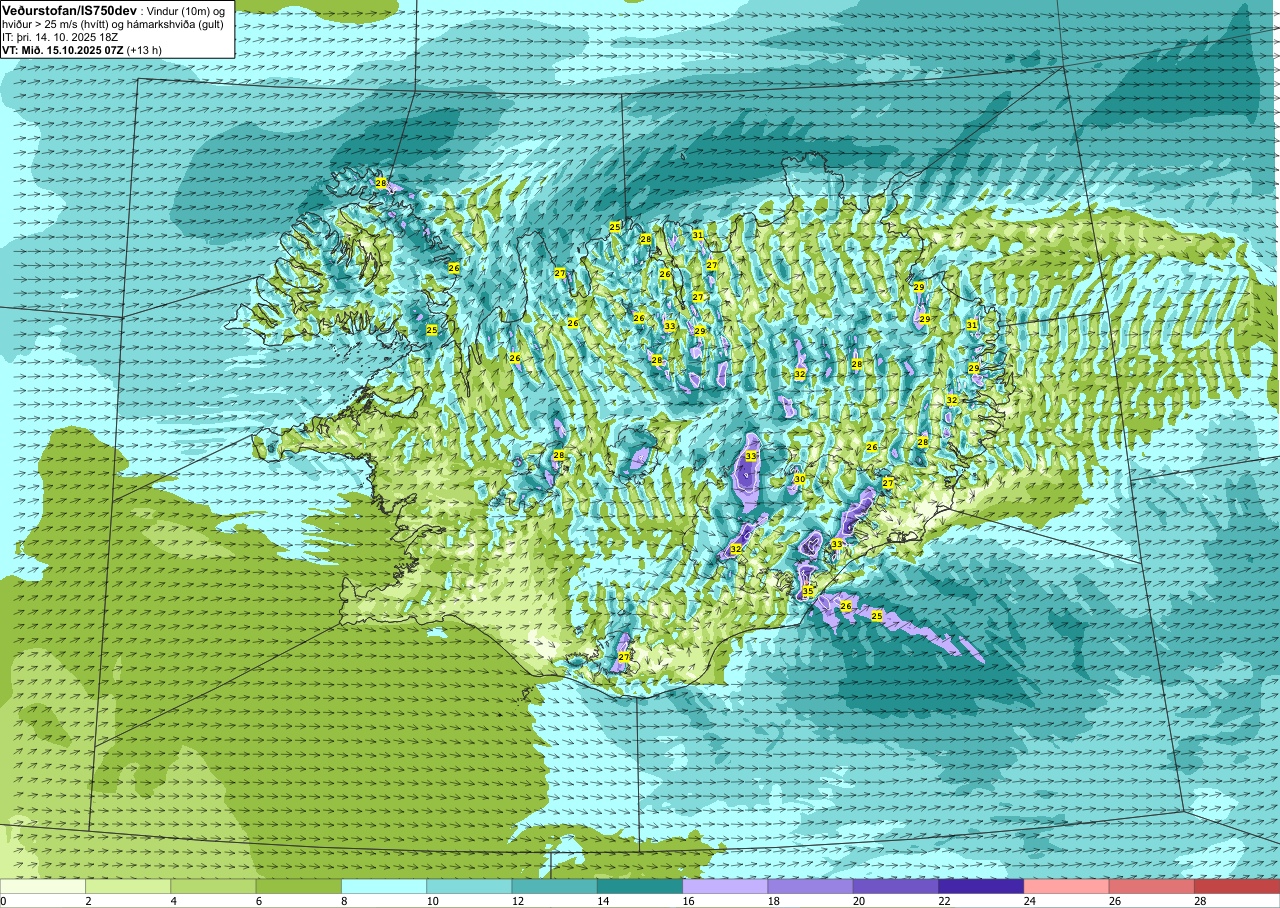The height and width of the screenshot is (908, 1280).
Task: Click the "VT: Mið. 15.10.2025 07Z" valid time
Action: pos(63,49)
